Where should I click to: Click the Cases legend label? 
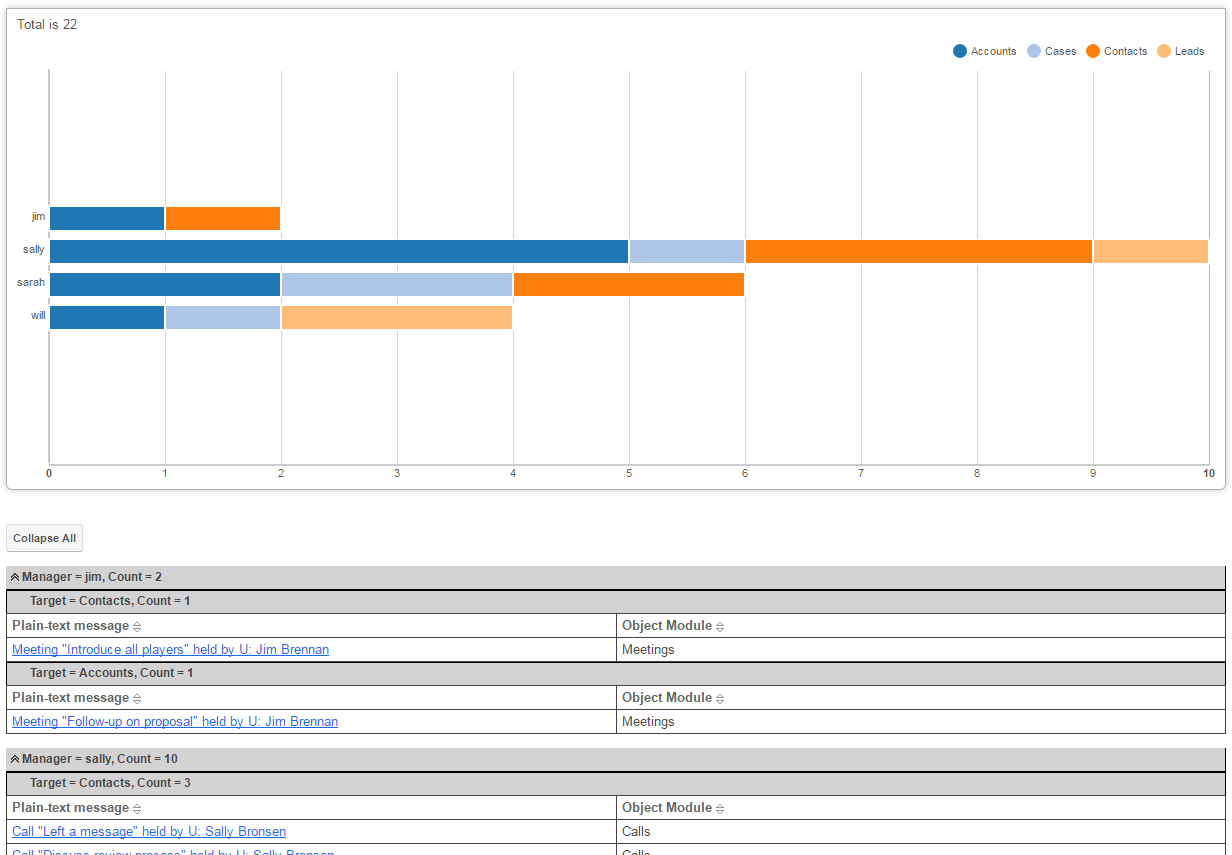(1060, 51)
